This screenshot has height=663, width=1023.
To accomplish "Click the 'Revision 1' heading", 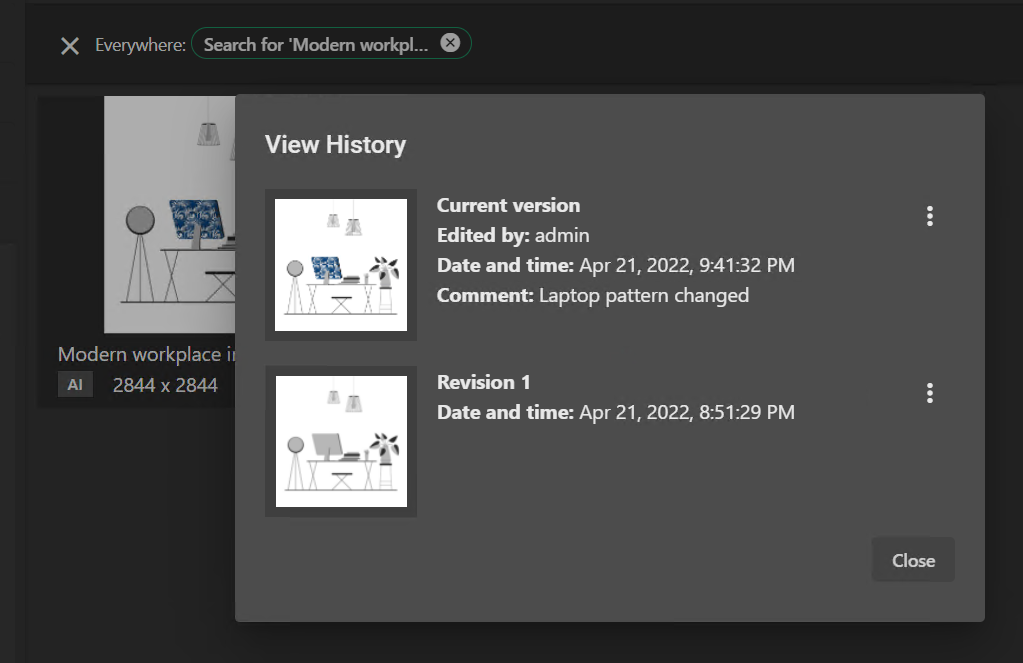I will [x=484, y=382].
